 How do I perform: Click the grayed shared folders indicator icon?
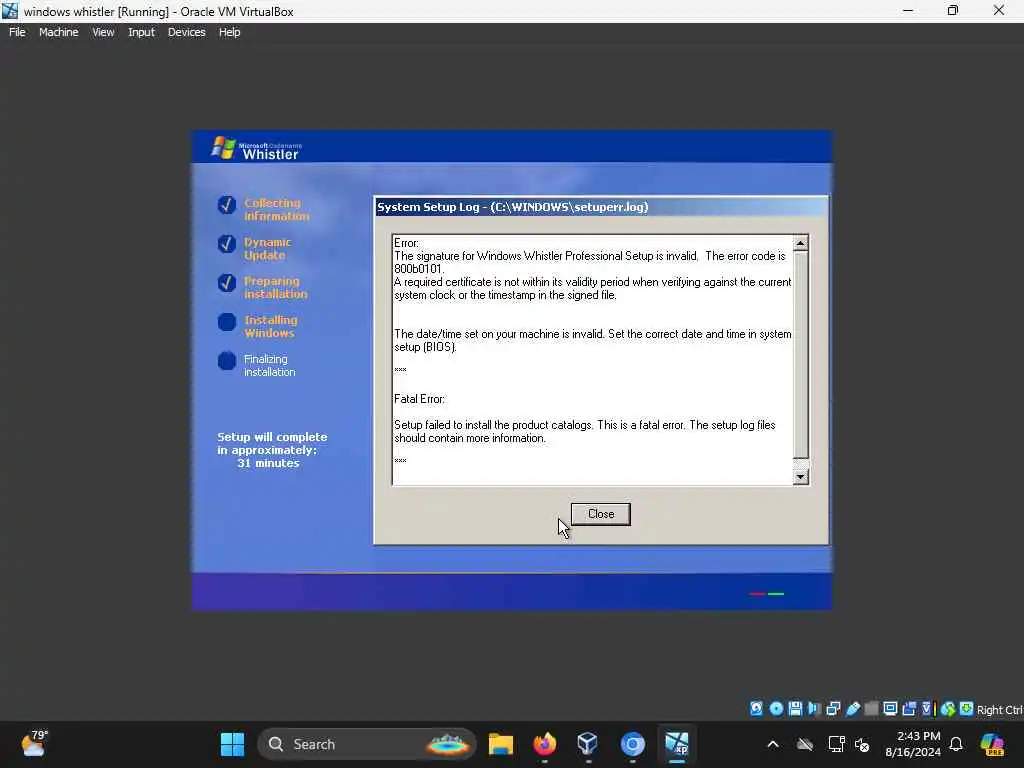pyautogui.click(x=871, y=709)
